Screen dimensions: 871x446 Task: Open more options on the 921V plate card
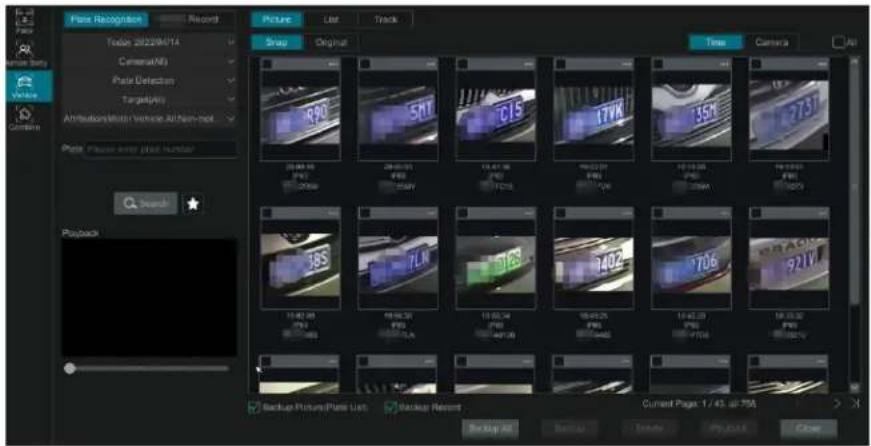[x=822, y=213]
